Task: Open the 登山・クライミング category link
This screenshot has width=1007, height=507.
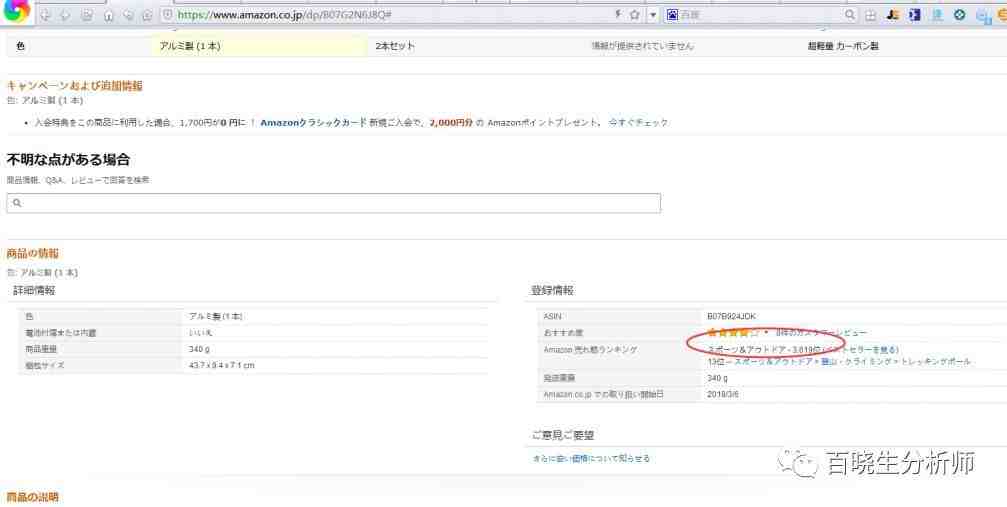Action: click(x=857, y=362)
